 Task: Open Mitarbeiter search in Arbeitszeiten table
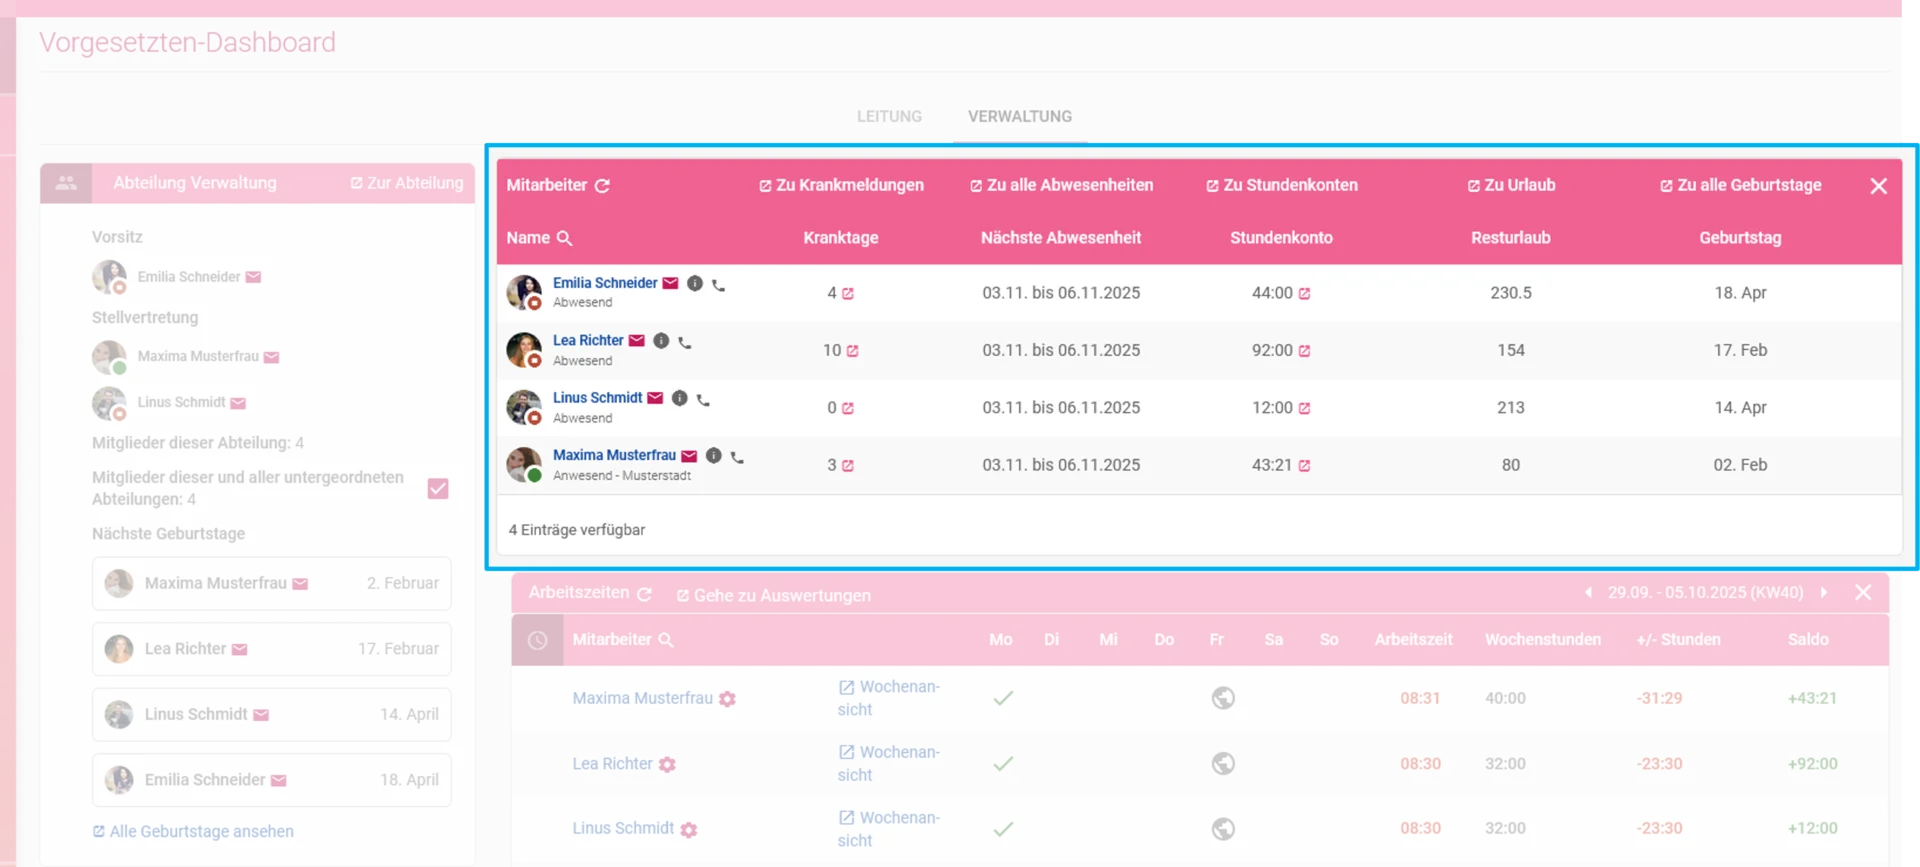click(x=666, y=640)
